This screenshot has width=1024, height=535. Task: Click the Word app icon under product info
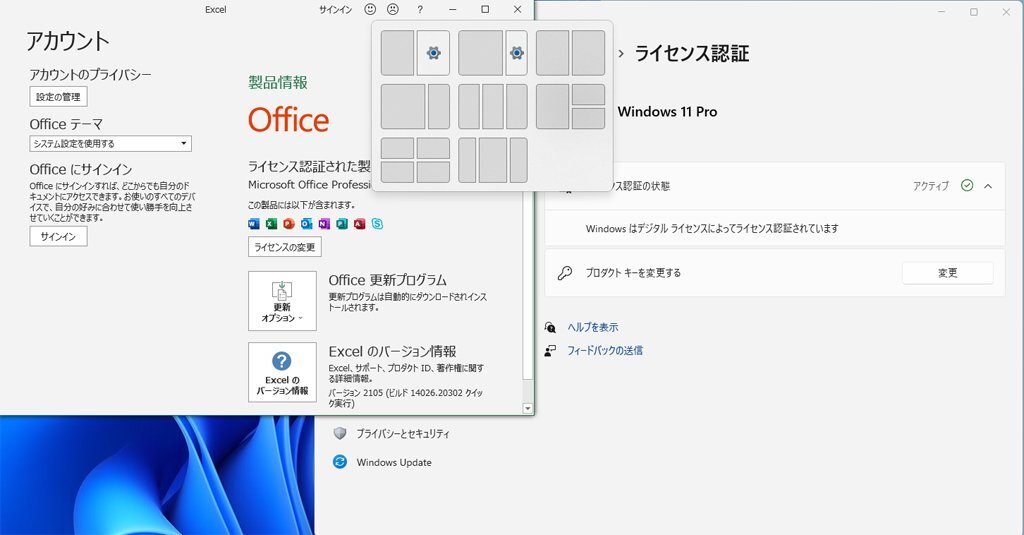pos(253,224)
